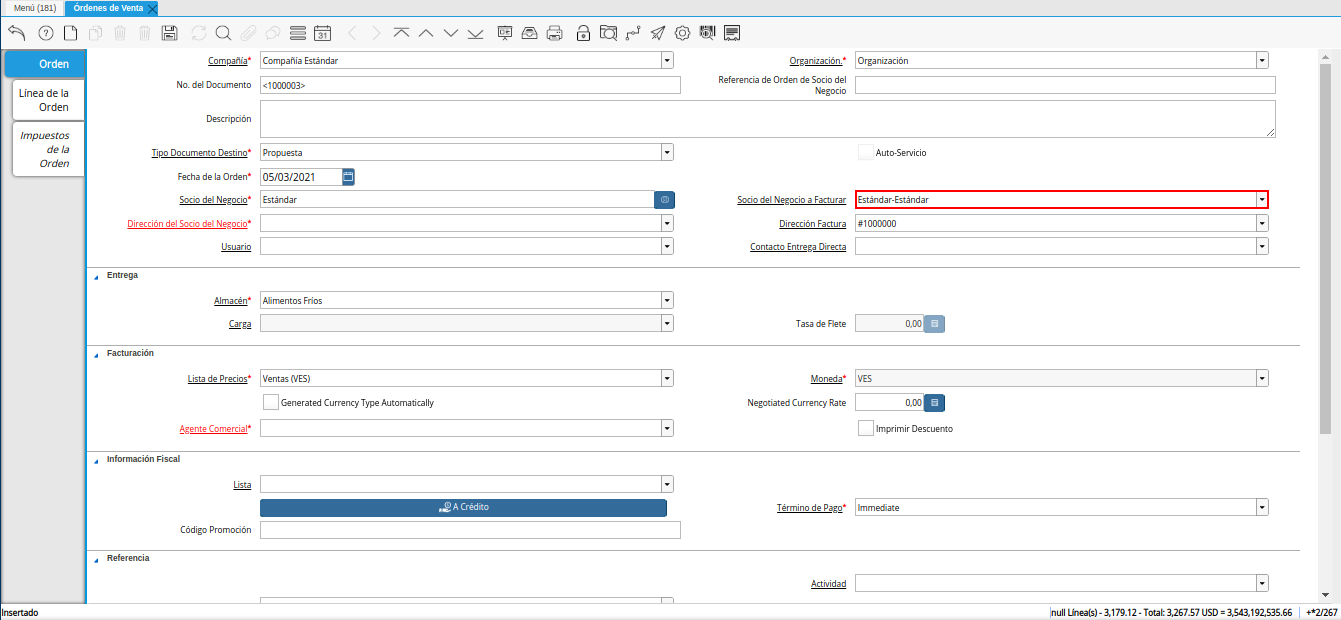Open the Tipo Documento Destino dropdown
The height and width of the screenshot is (620, 1341).
point(666,153)
